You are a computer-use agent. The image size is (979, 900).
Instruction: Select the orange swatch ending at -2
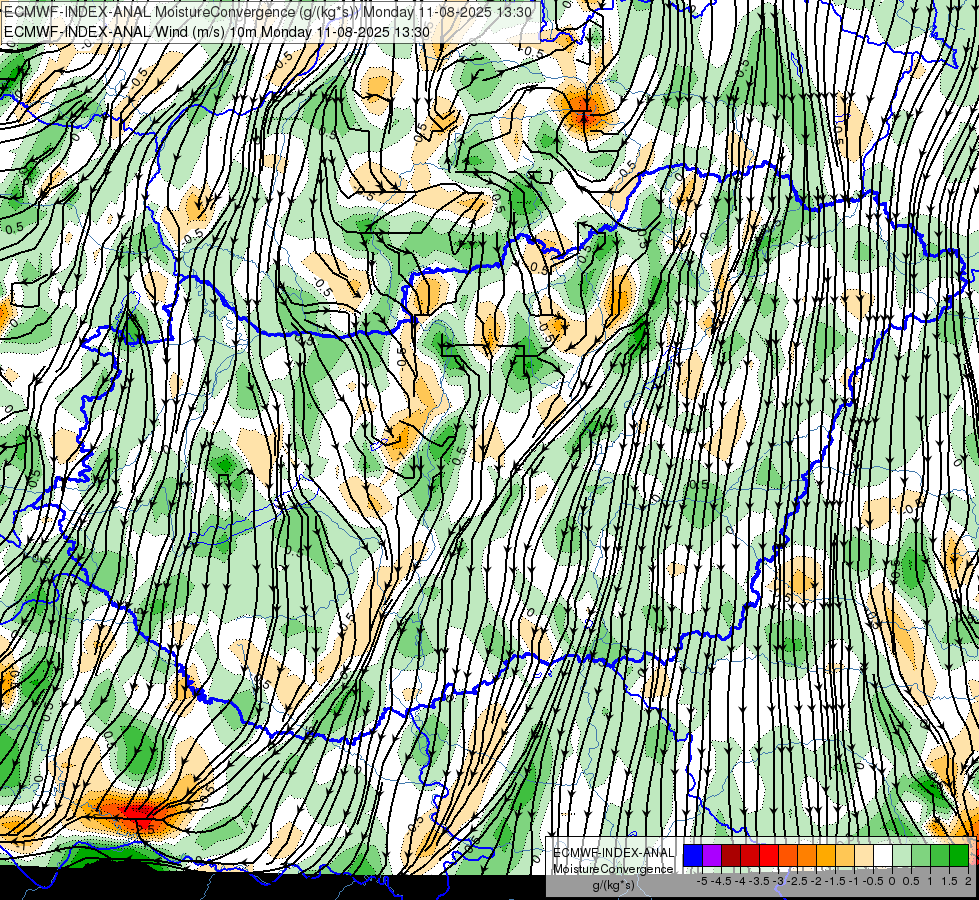[x=807, y=856]
